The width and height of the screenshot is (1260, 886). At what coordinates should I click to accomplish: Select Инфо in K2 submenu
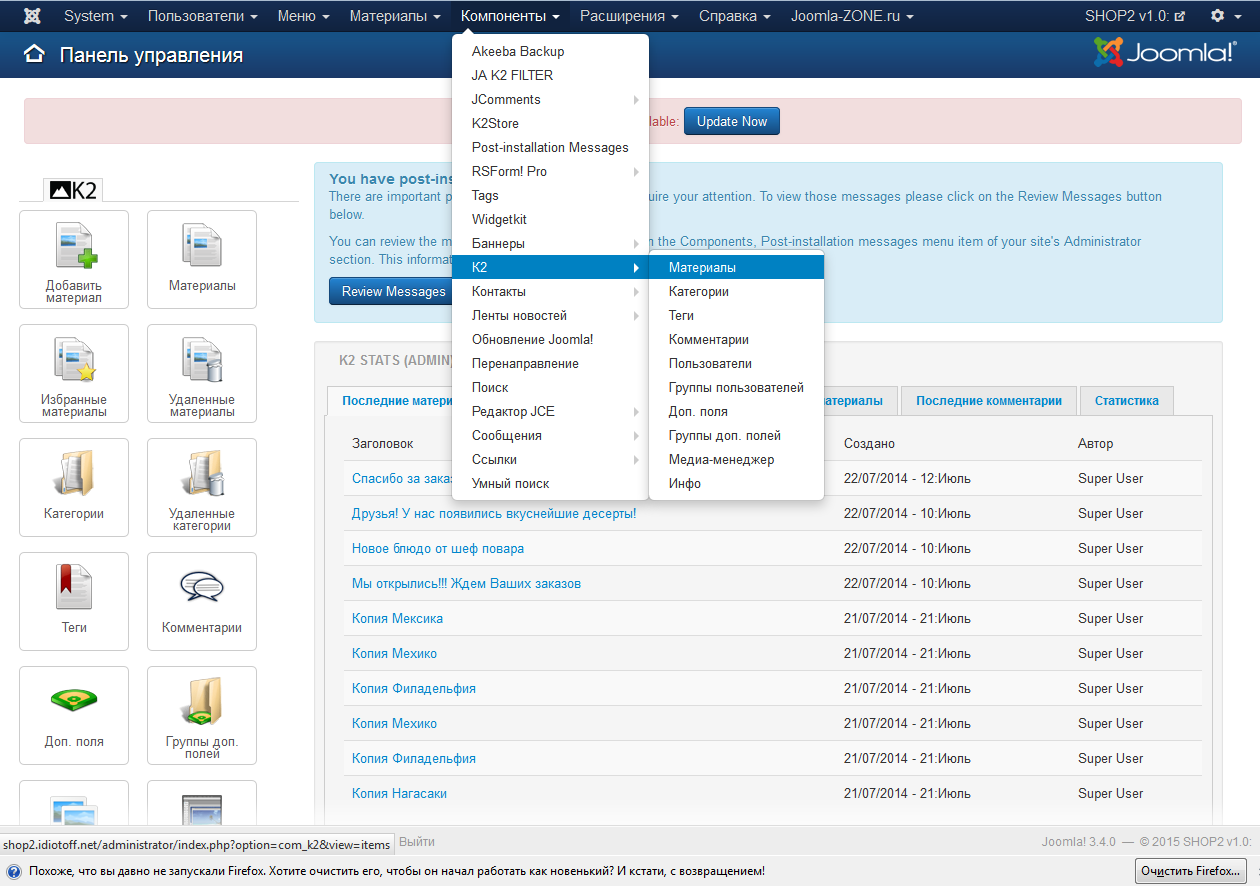click(737, 483)
